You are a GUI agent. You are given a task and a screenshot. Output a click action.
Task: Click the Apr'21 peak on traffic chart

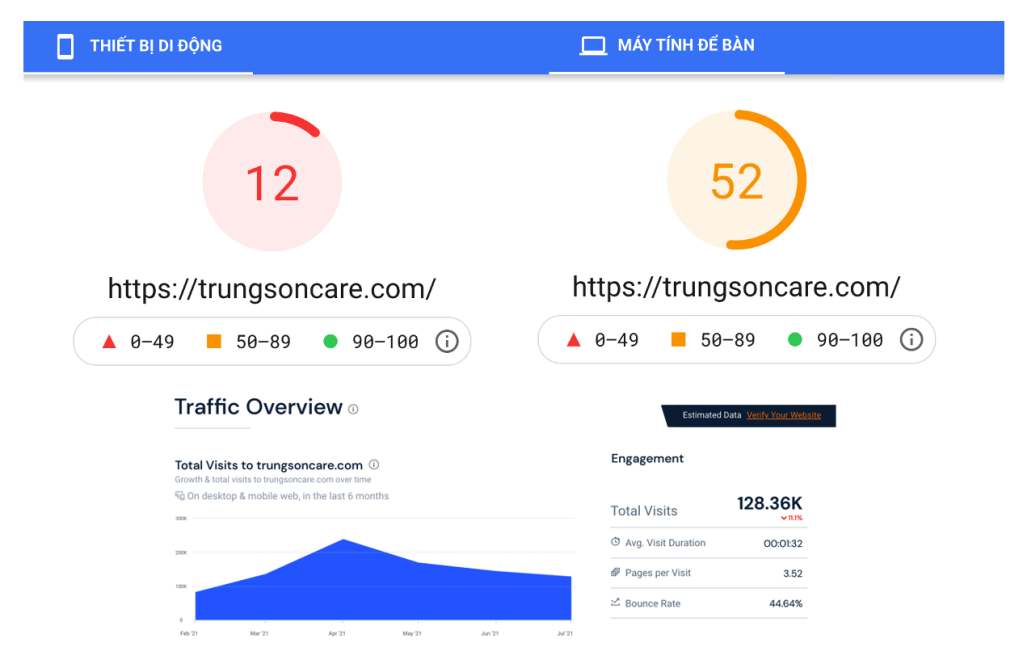343,541
